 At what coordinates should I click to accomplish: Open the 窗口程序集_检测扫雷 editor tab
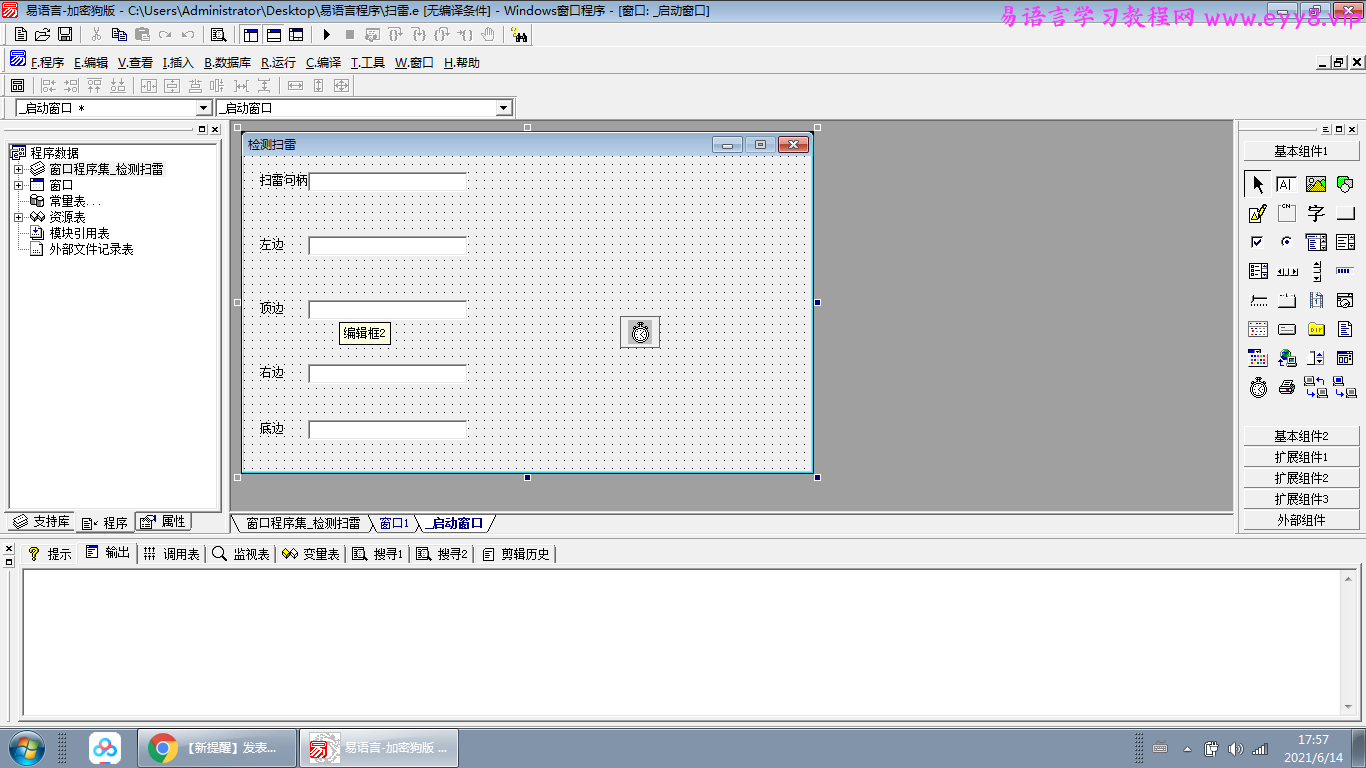pyautogui.click(x=303, y=523)
